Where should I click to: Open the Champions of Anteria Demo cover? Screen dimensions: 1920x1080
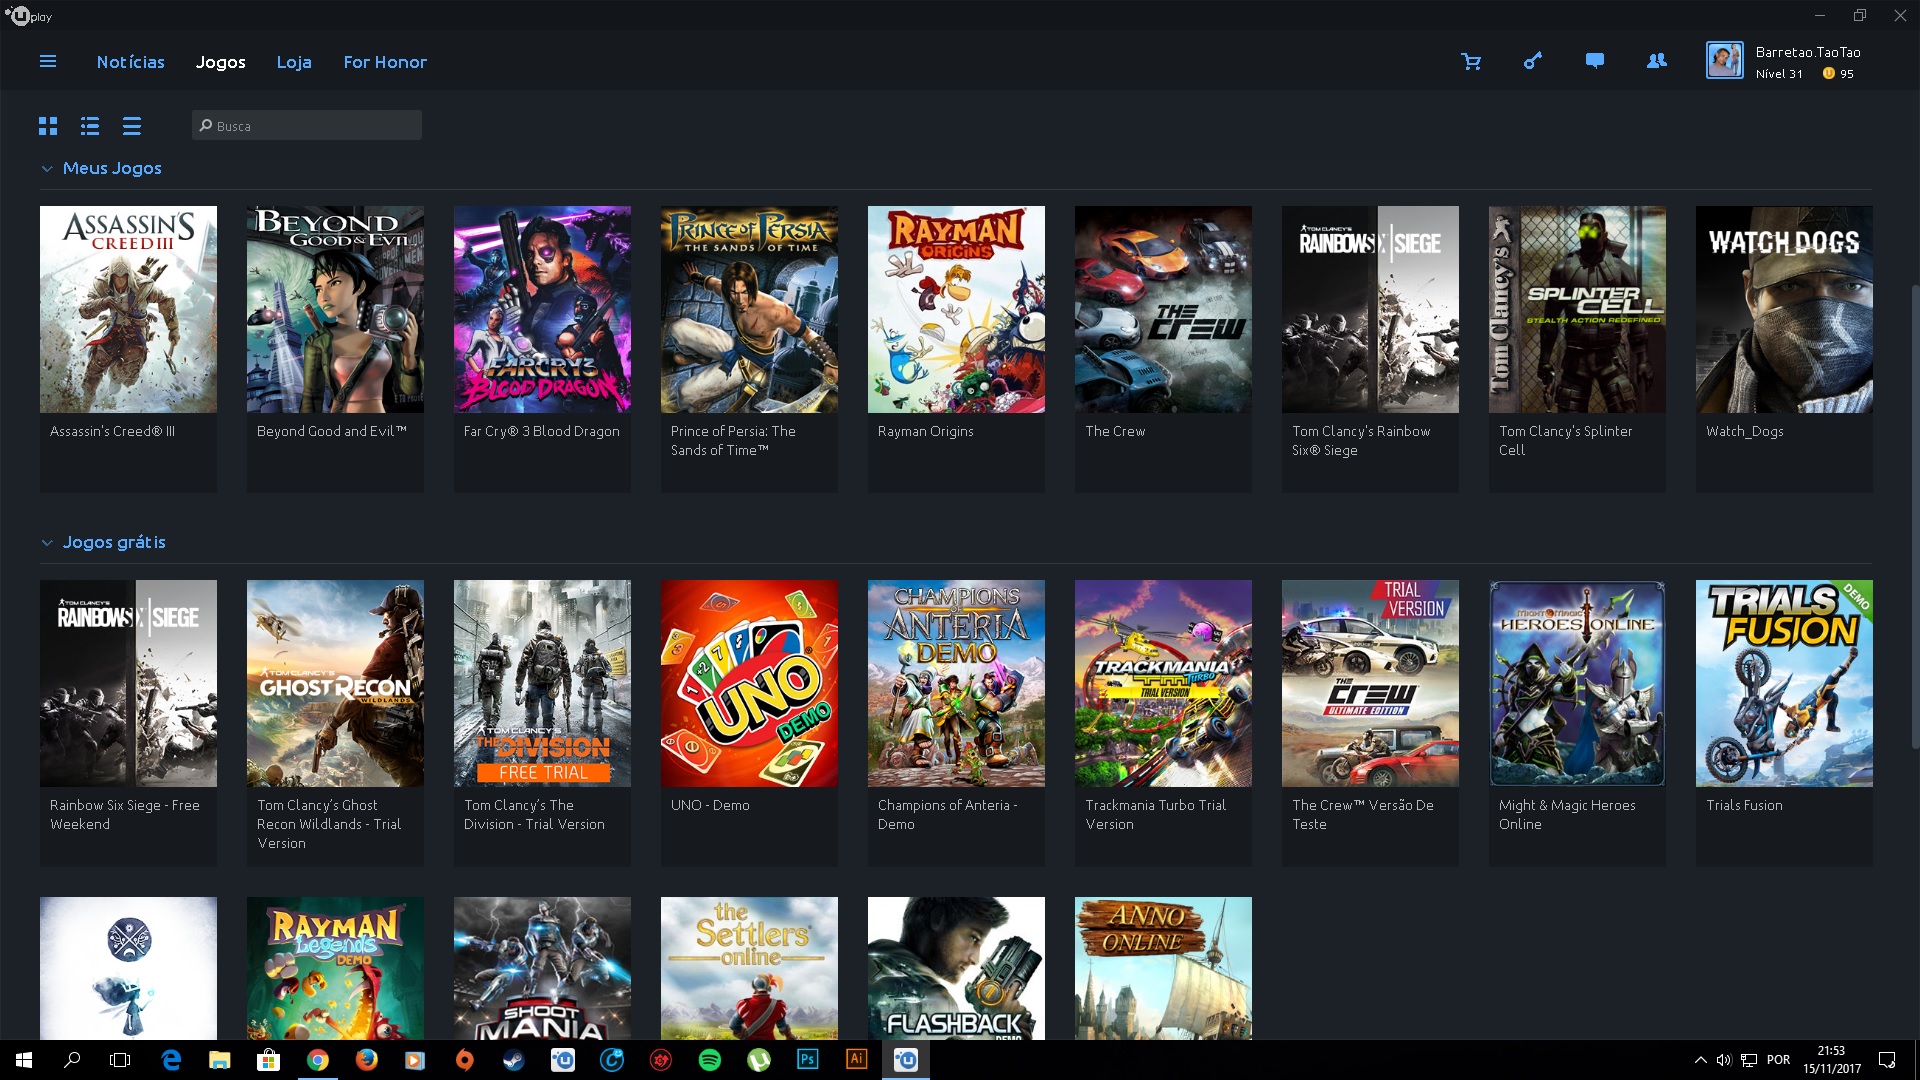pos(956,683)
